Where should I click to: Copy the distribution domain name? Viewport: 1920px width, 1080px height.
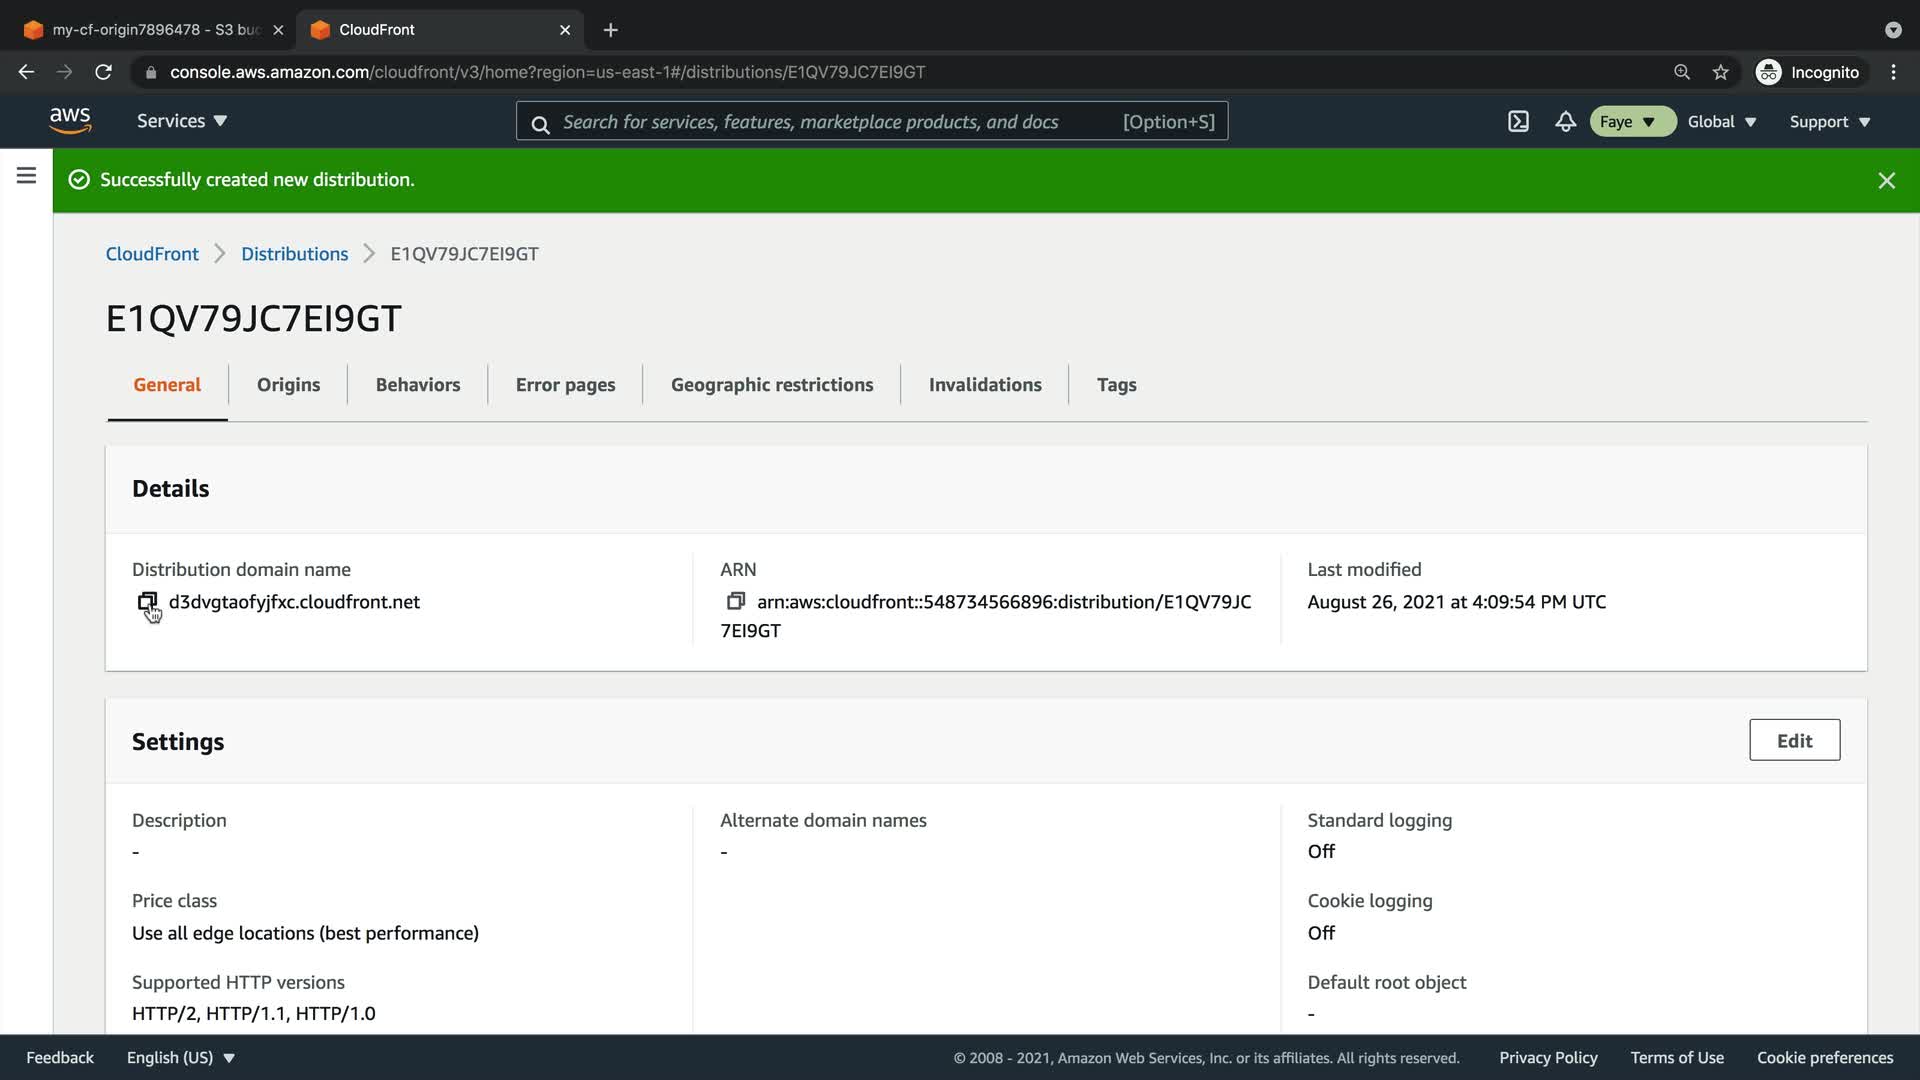coord(147,601)
